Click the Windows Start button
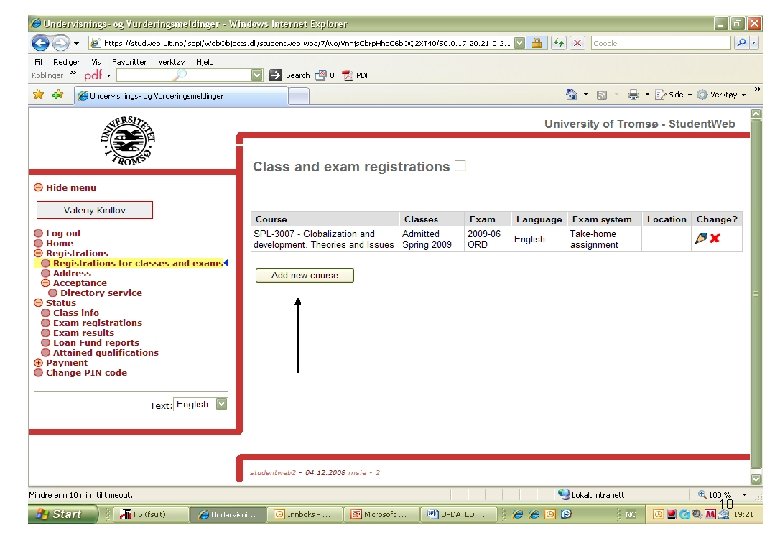Screen dimensions: 780x540 tap(62, 514)
